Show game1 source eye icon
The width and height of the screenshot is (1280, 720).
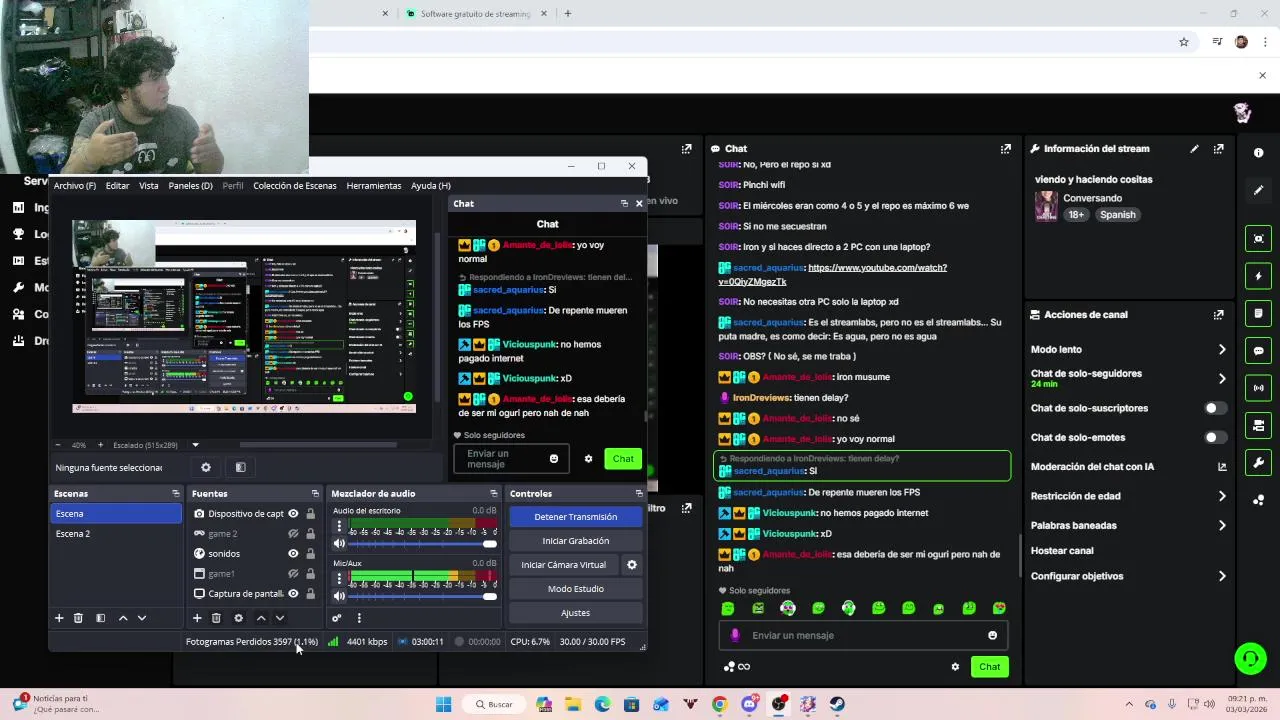(x=293, y=574)
